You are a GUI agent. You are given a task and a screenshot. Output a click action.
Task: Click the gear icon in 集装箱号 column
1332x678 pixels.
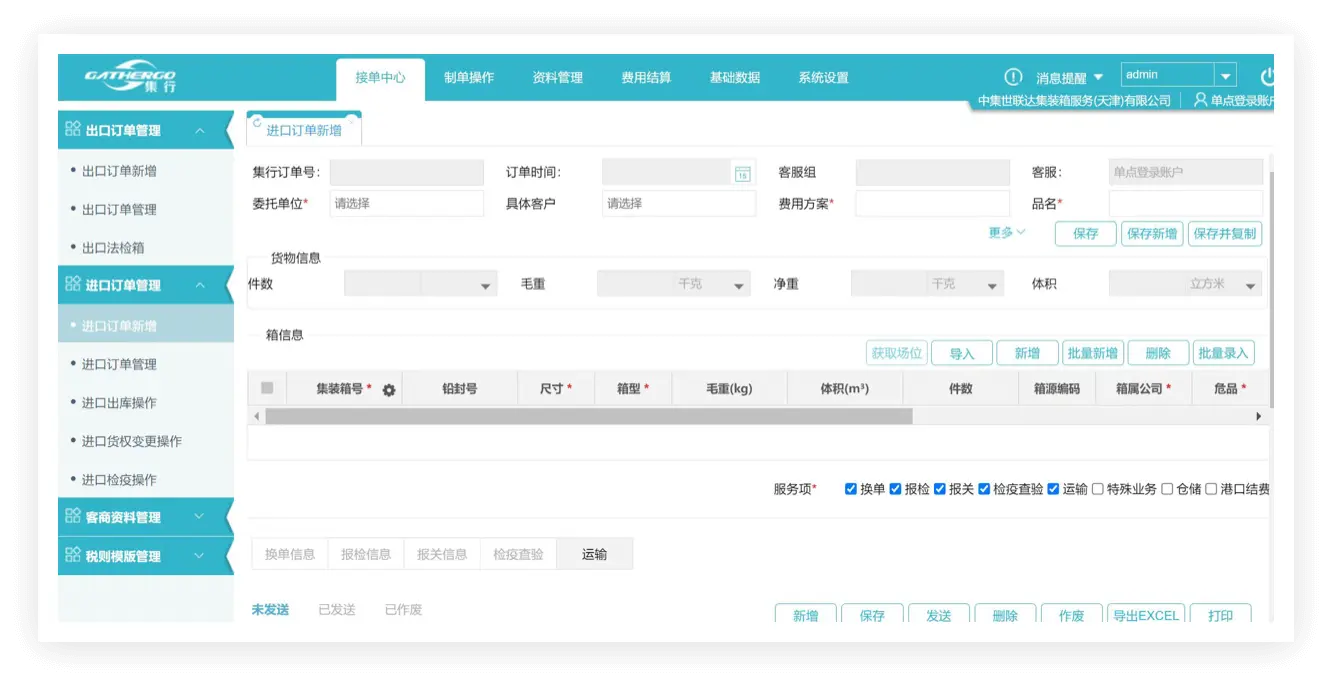pyautogui.click(x=389, y=390)
